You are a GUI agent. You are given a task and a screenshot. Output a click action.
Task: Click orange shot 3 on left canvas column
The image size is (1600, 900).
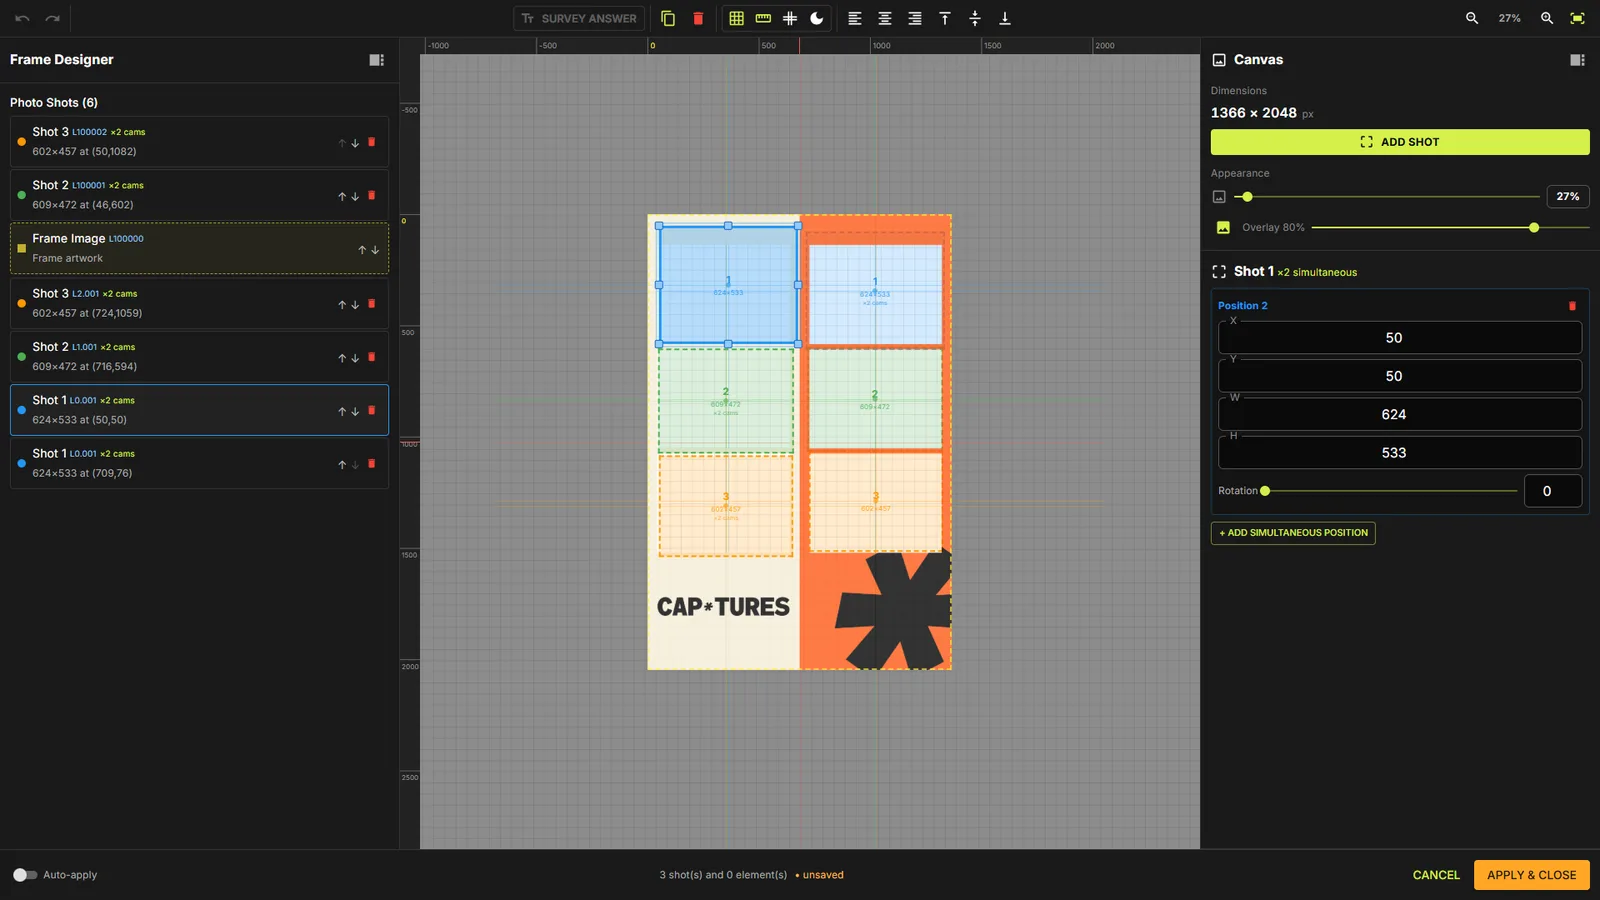726,505
